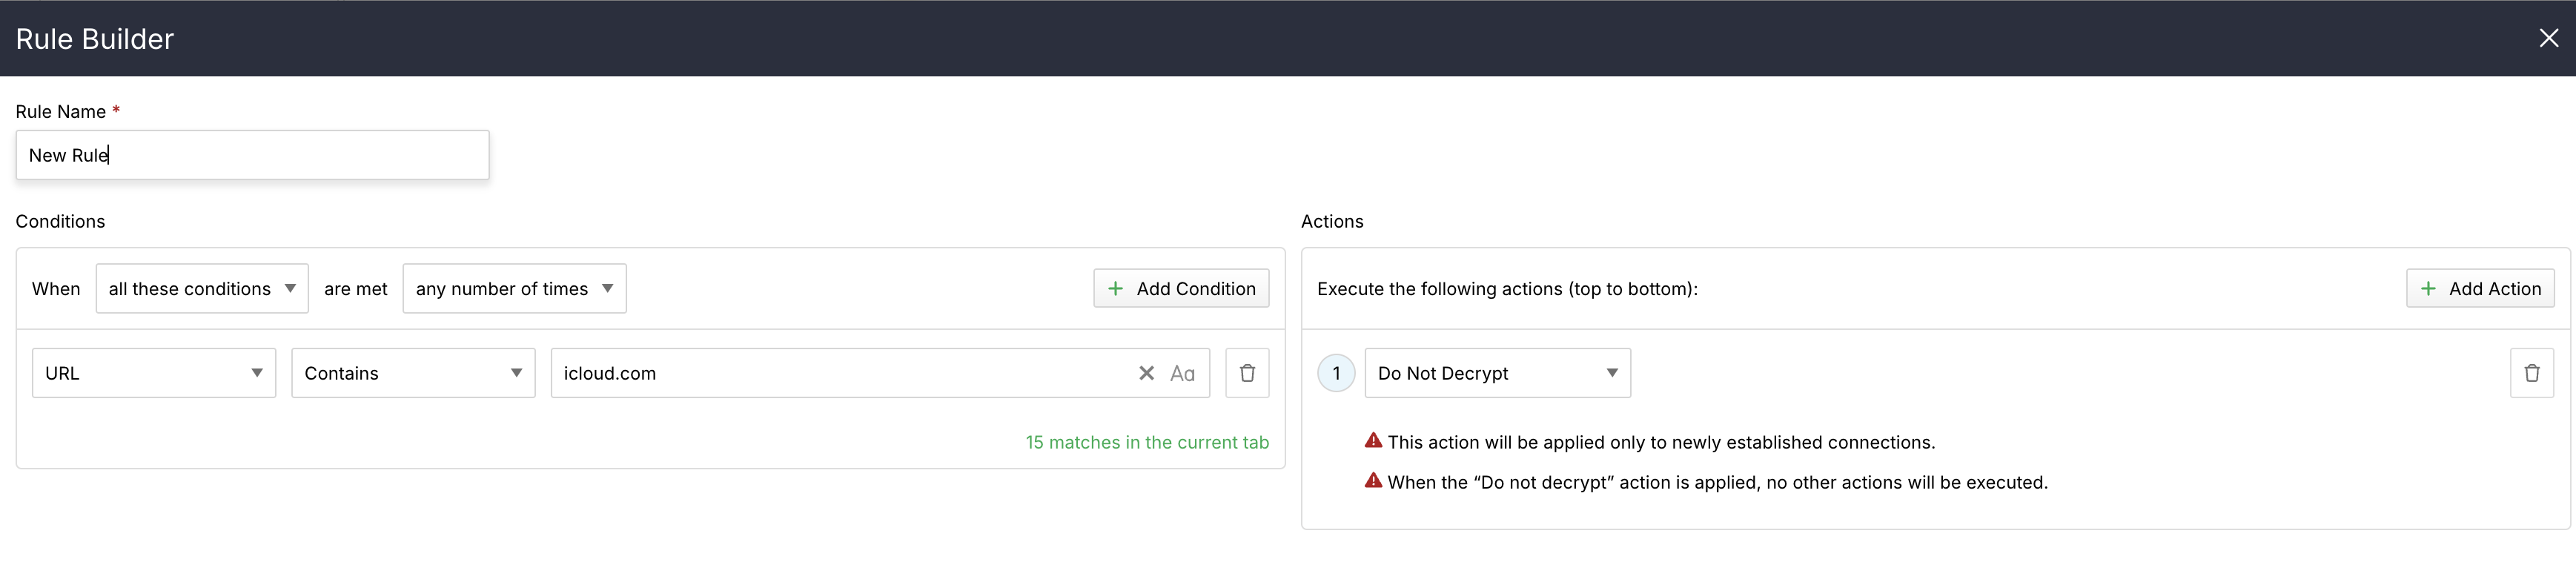2576x585 pixels.
Task: Select the action number 1 badge
Action: point(1336,373)
